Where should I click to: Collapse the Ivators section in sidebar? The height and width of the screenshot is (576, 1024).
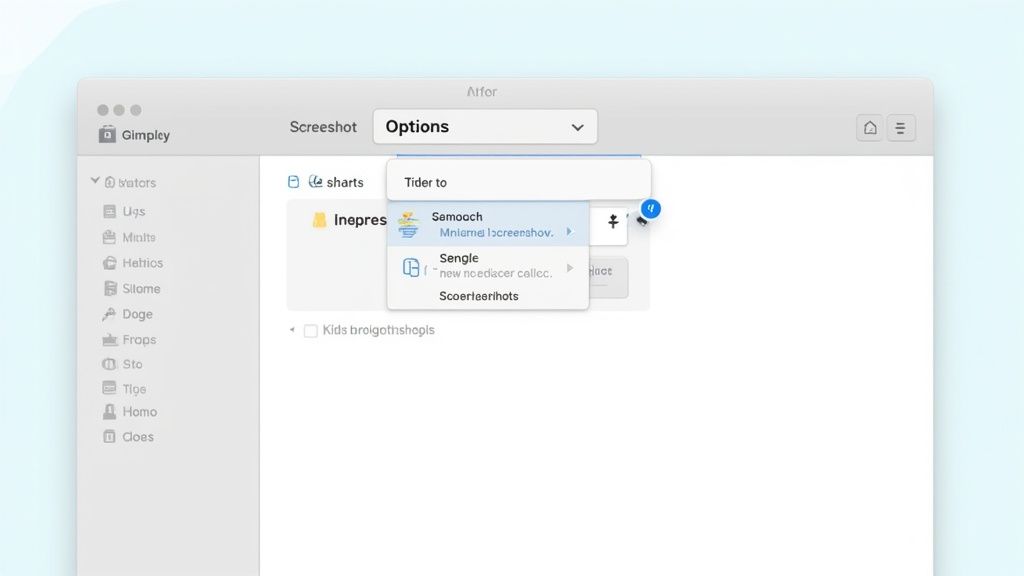[x=95, y=182]
